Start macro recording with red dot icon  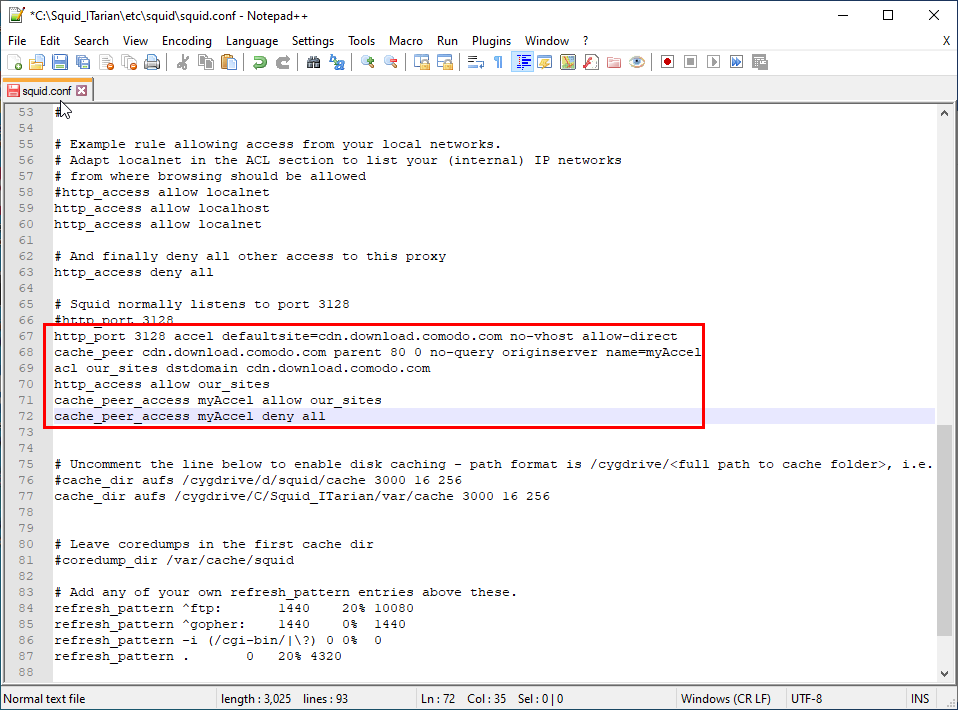click(667, 62)
